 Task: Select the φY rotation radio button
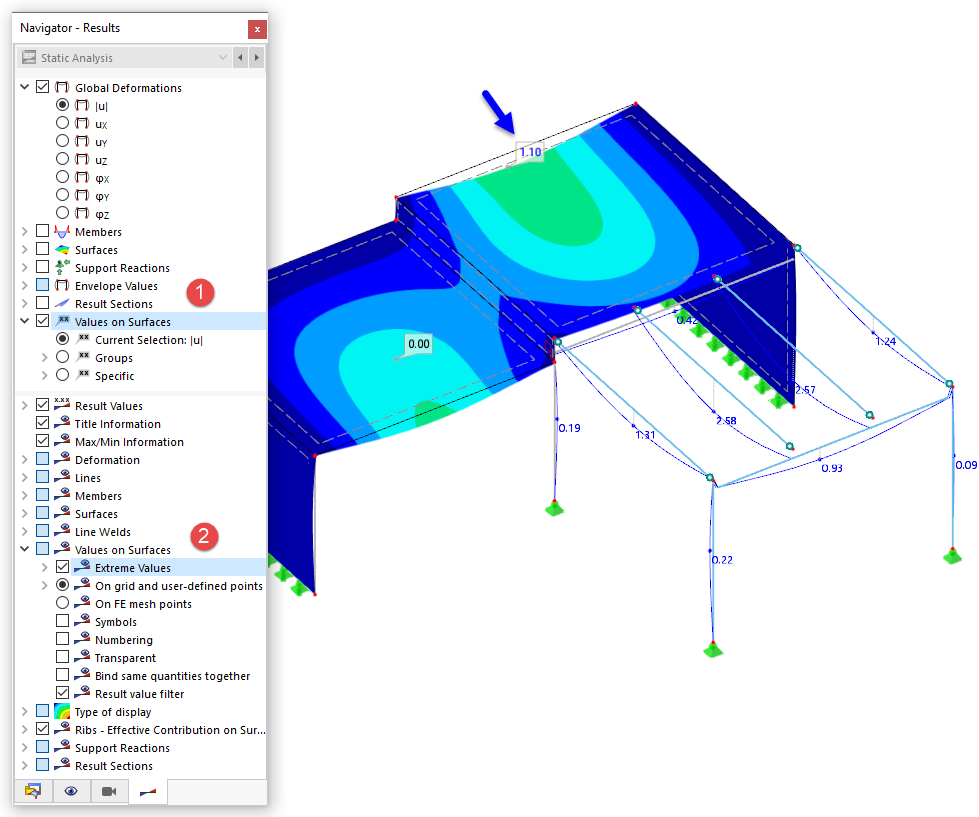click(62, 195)
